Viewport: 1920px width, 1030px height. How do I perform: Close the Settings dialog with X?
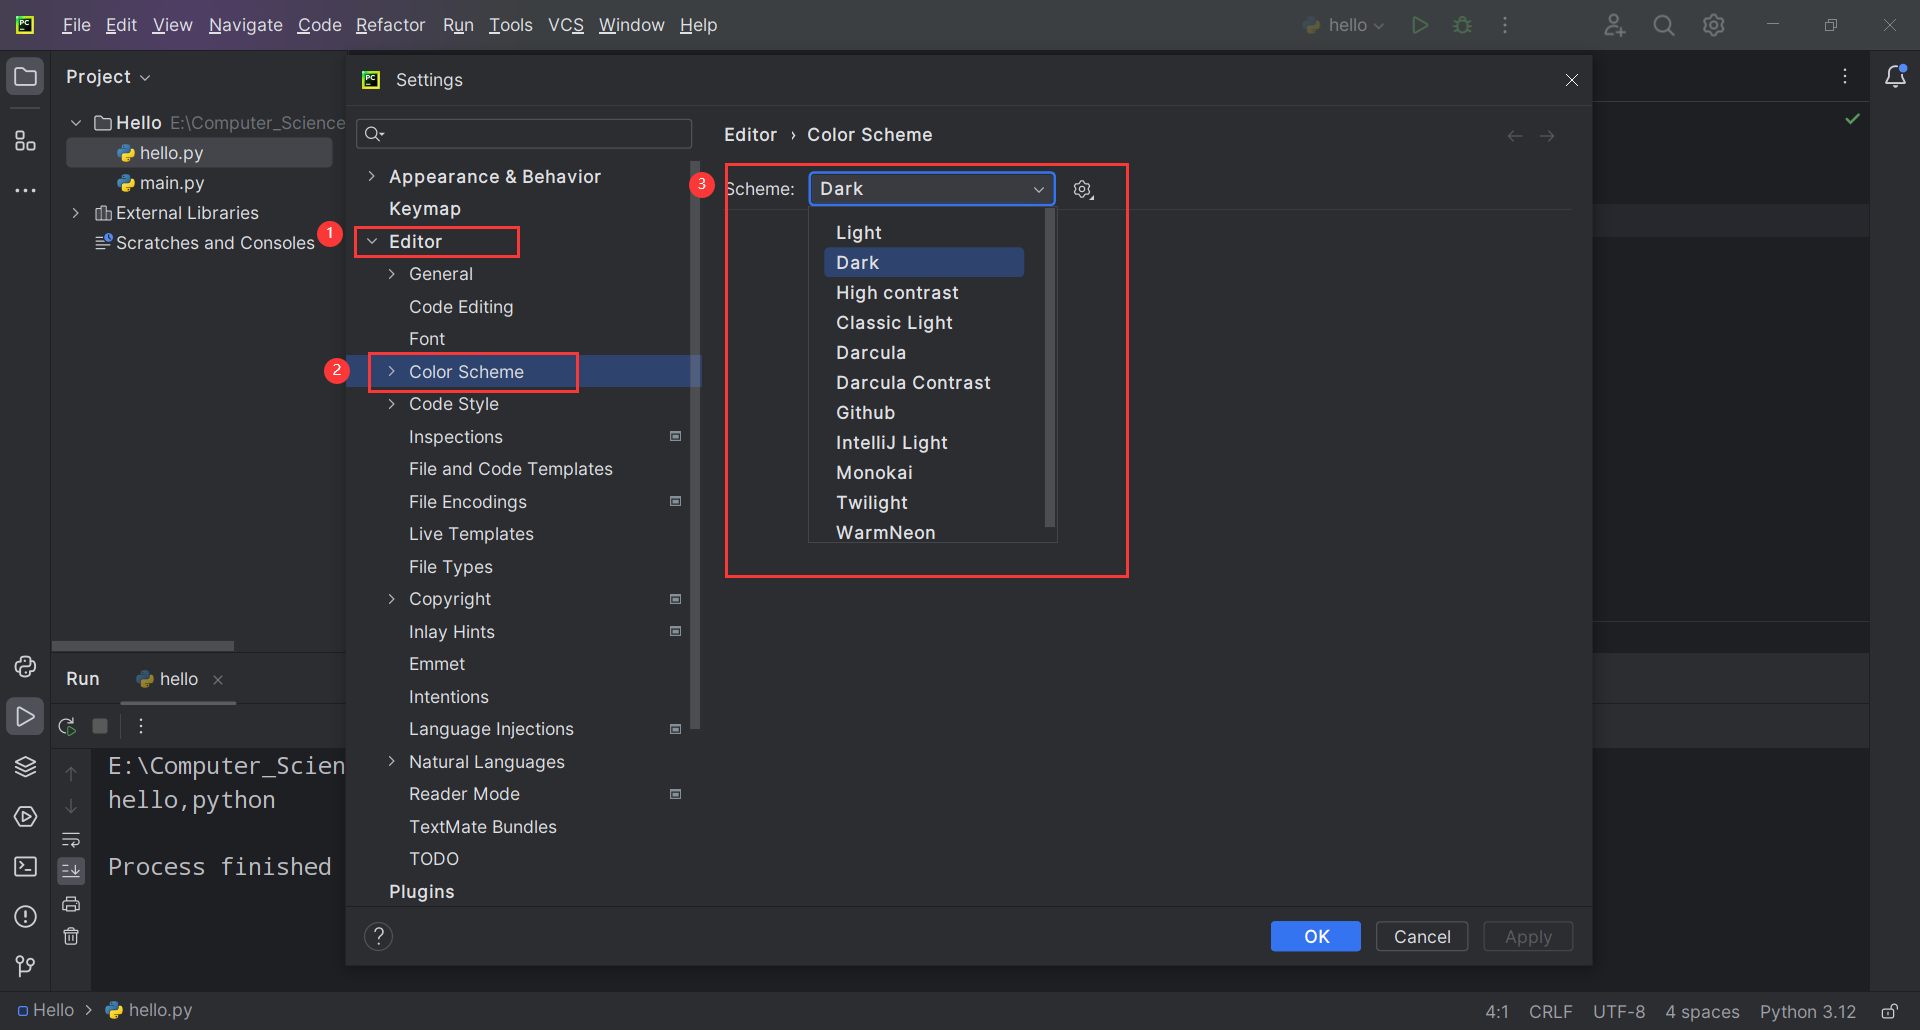(x=1572, y=80)
